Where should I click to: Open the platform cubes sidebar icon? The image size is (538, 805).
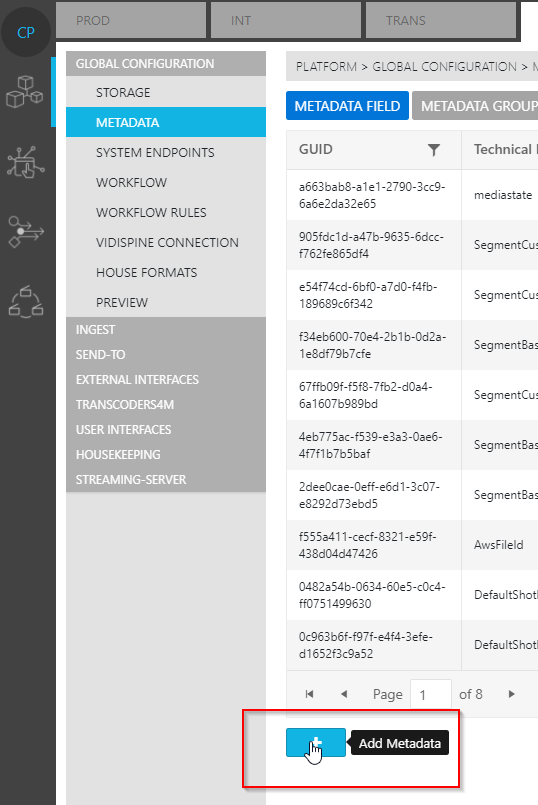tap(25, 92)
